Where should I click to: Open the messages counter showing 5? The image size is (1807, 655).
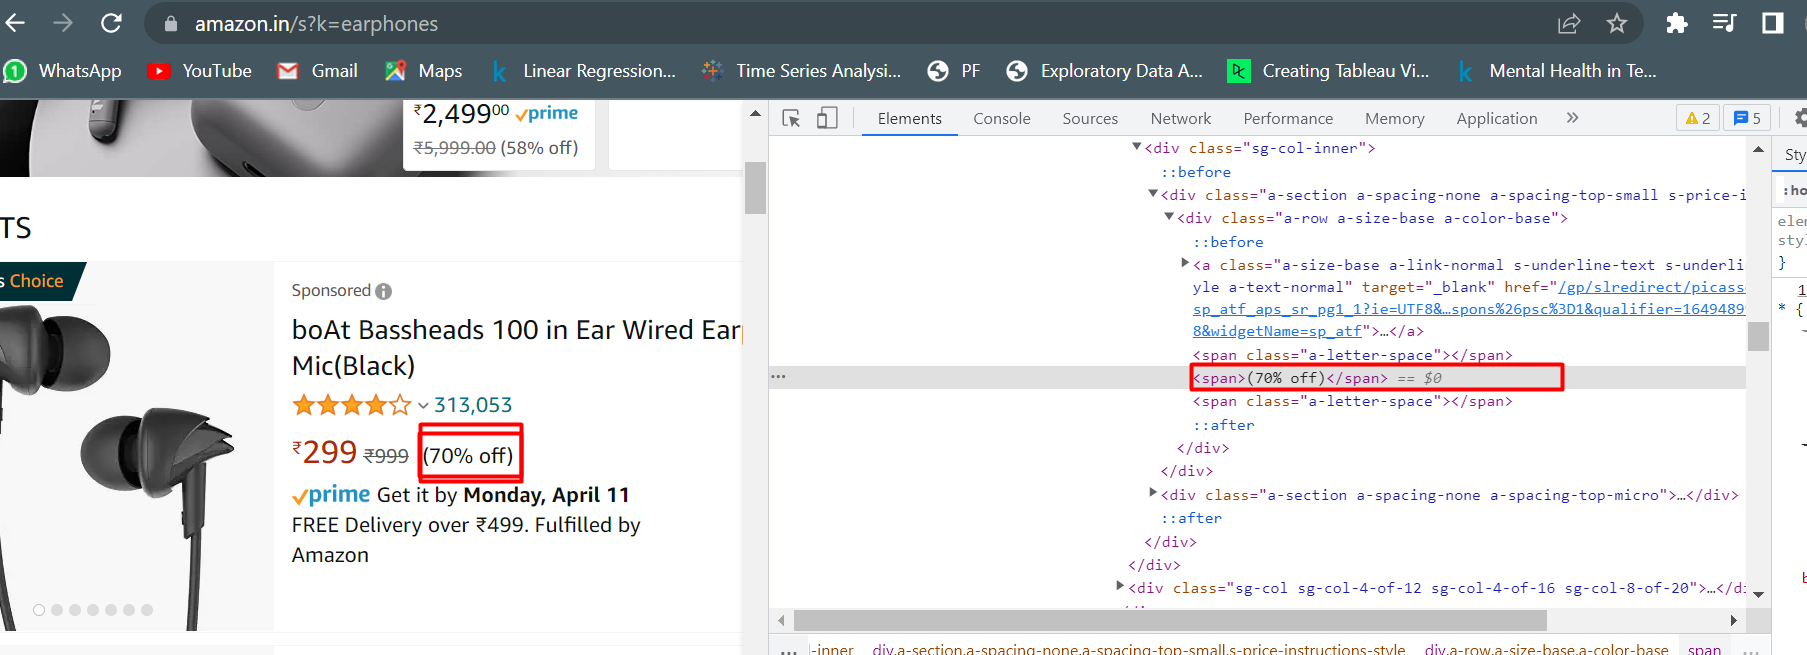pyautogui.click(x=1747, y=118)
